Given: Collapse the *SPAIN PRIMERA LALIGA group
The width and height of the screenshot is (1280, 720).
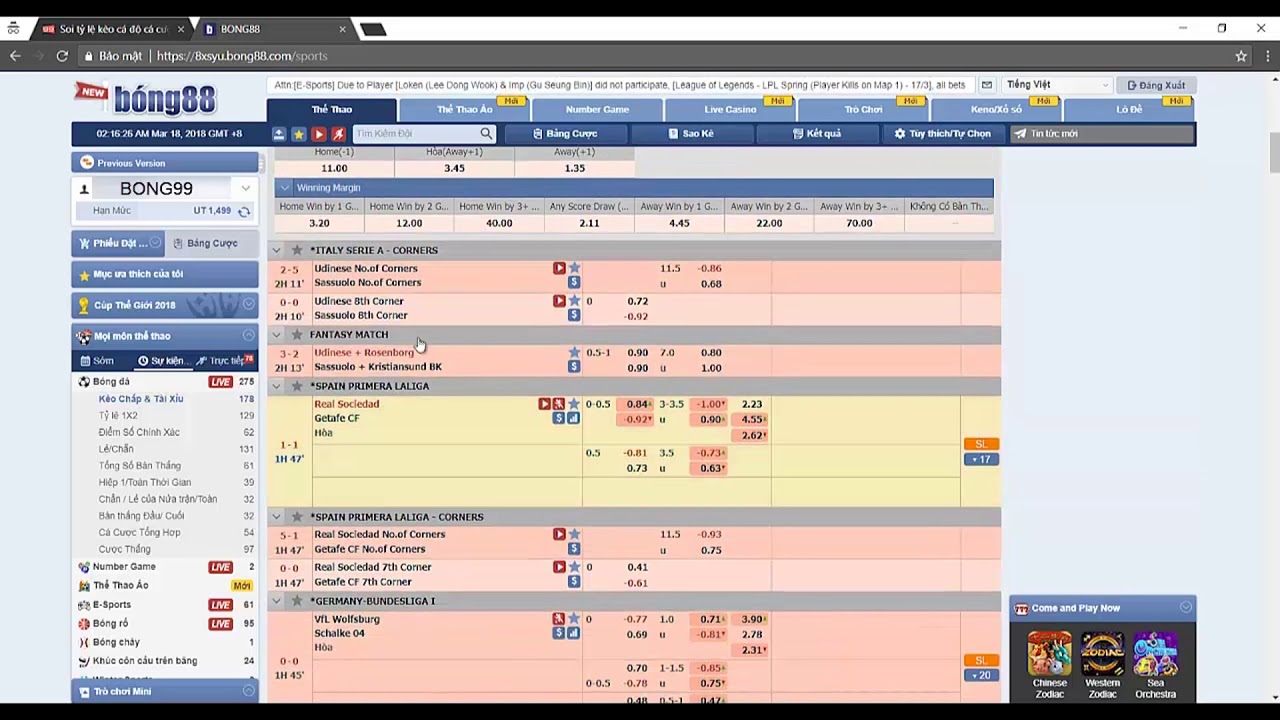Looking at the screenshot, I should coord(277,386).
